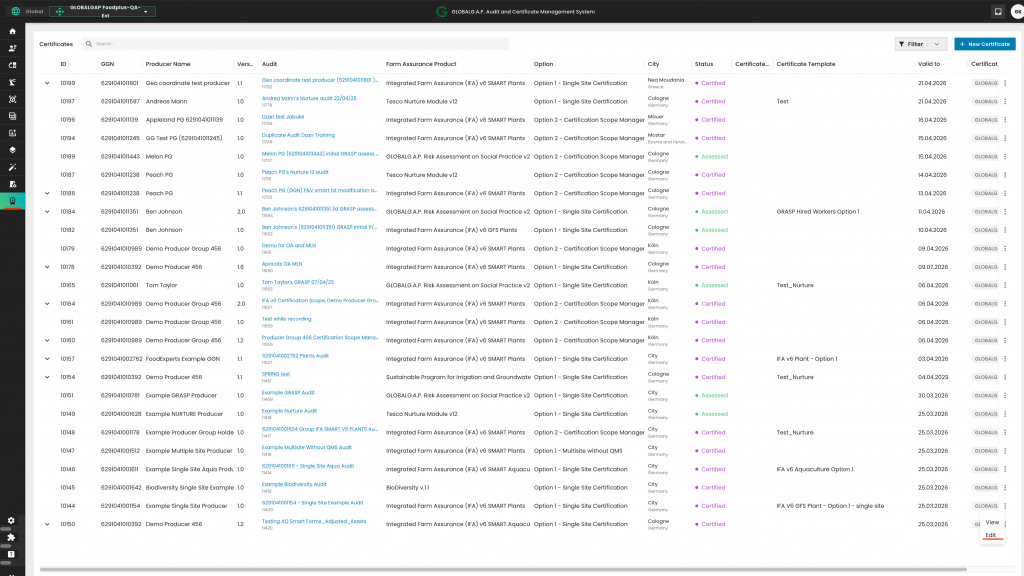1024x576 pixels.
Task: Open row actions for certificate 10144
Action: pos(1005,505)
